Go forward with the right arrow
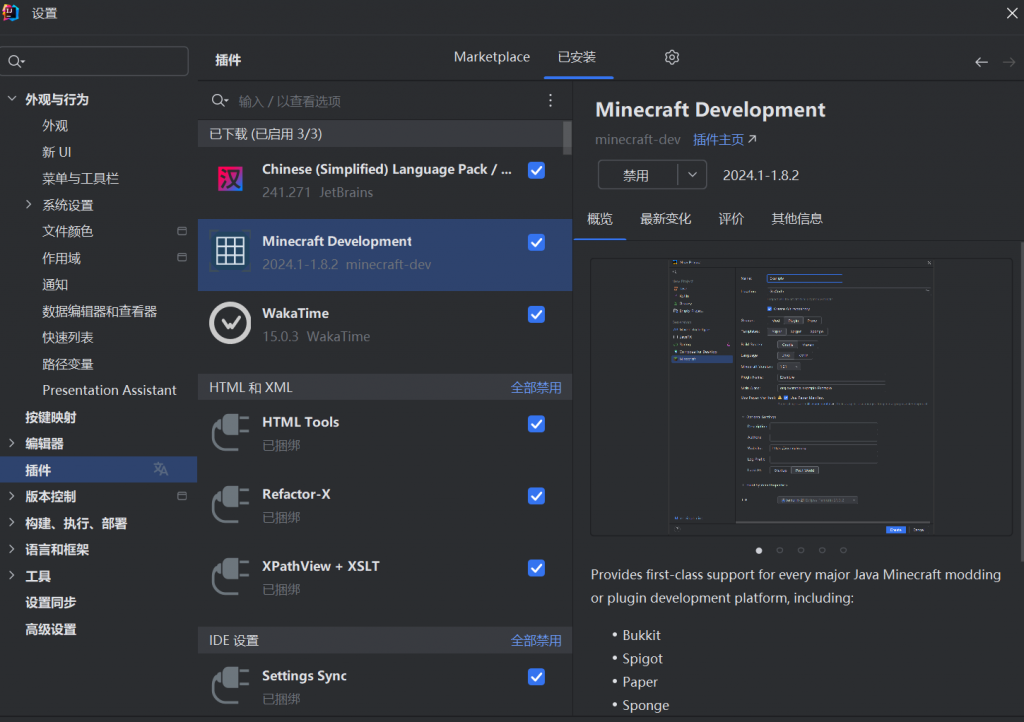Image resolution: width=1024 pixels, height=722 pixels. (1009, 62)
